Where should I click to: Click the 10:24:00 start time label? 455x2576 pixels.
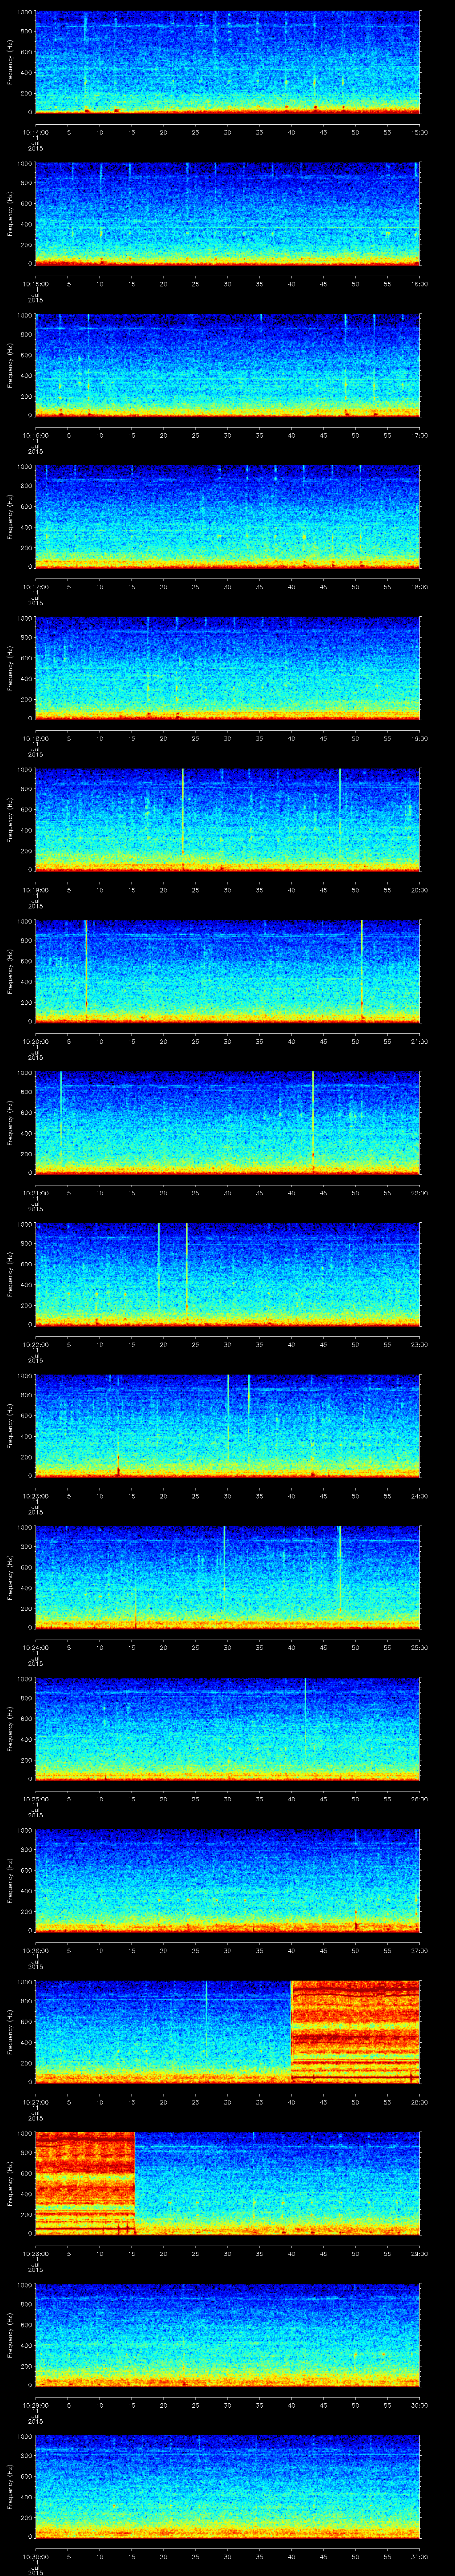[35, 1647]
